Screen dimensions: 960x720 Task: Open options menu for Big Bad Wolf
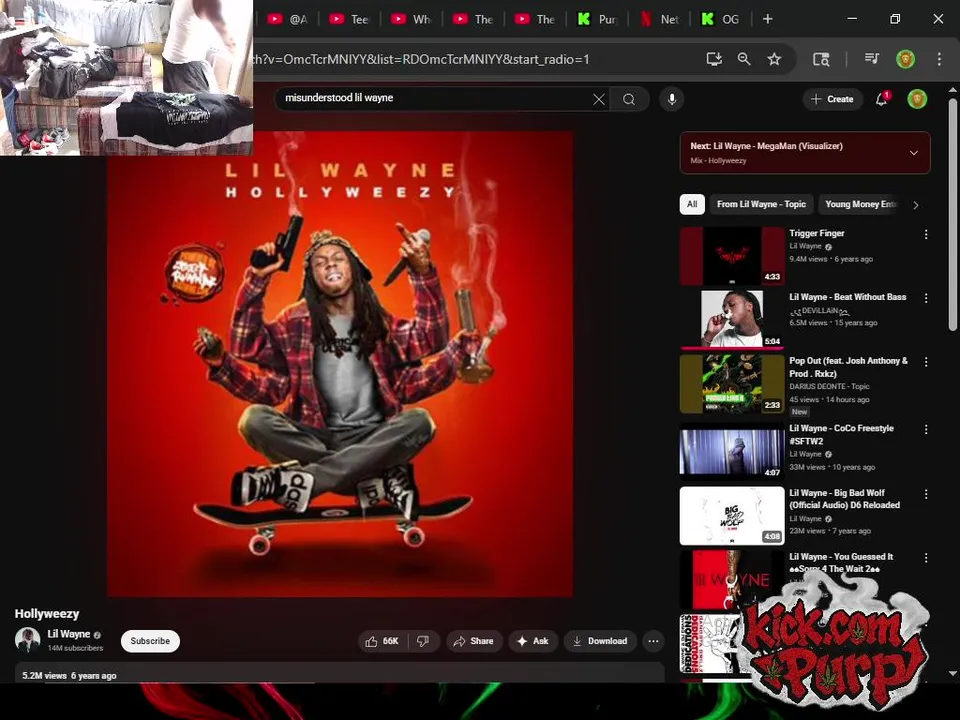(x=926, y=494)
